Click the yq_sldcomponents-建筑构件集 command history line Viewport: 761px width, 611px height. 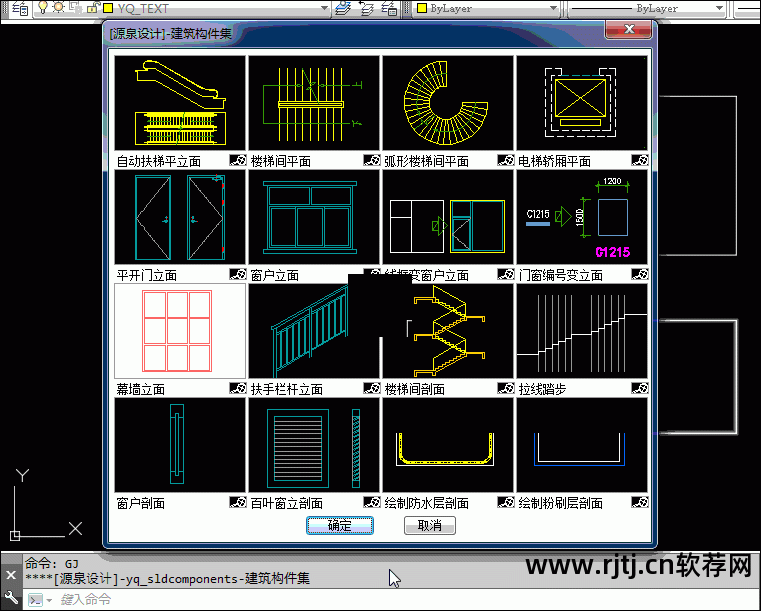[167, 578]
